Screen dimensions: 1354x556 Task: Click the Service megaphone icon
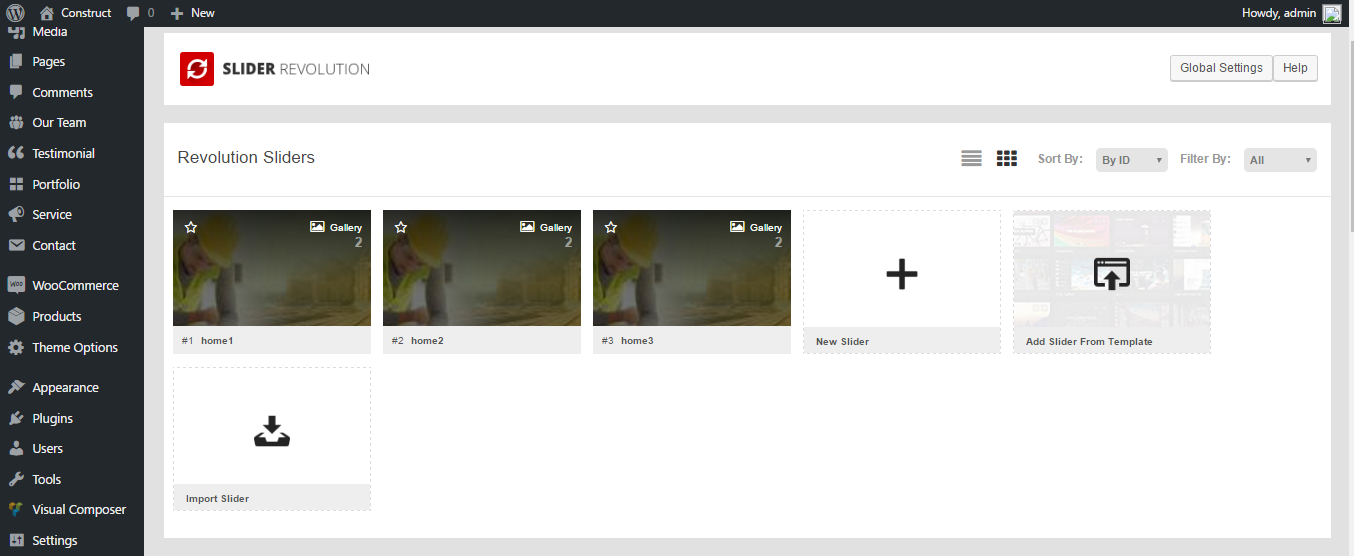click(16, 214)
